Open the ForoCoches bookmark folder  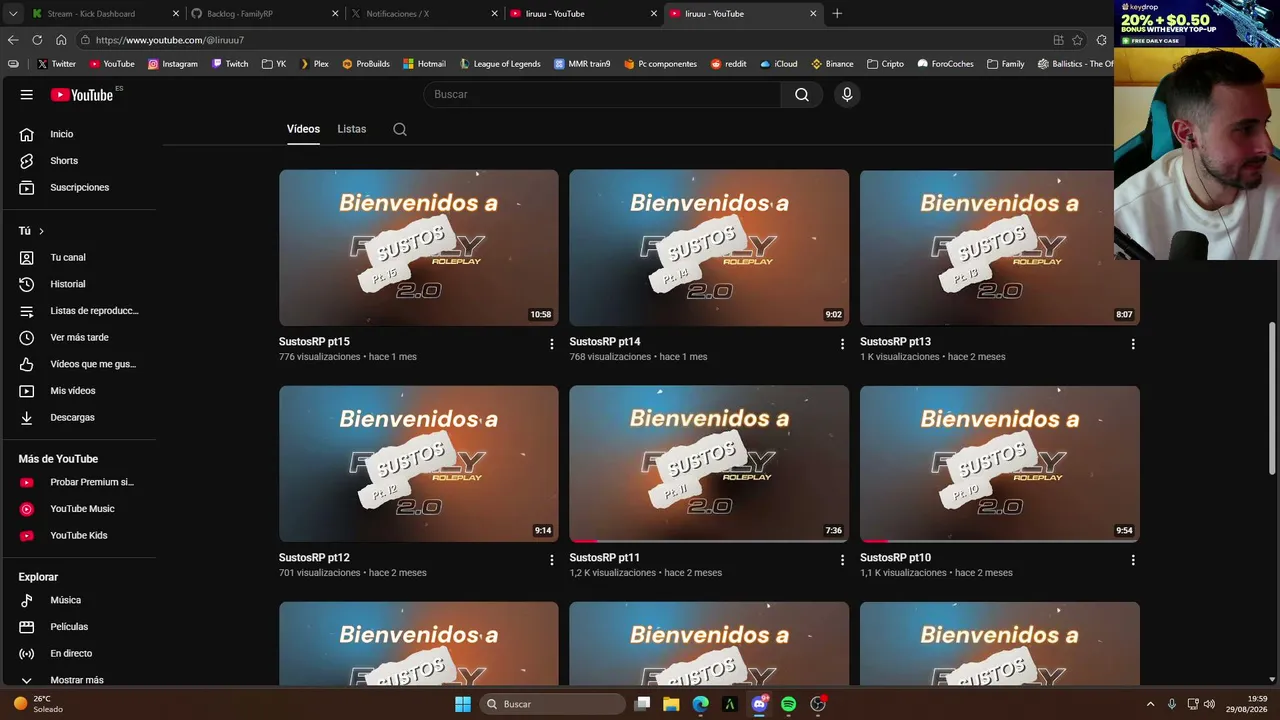(x=945, y=64)
